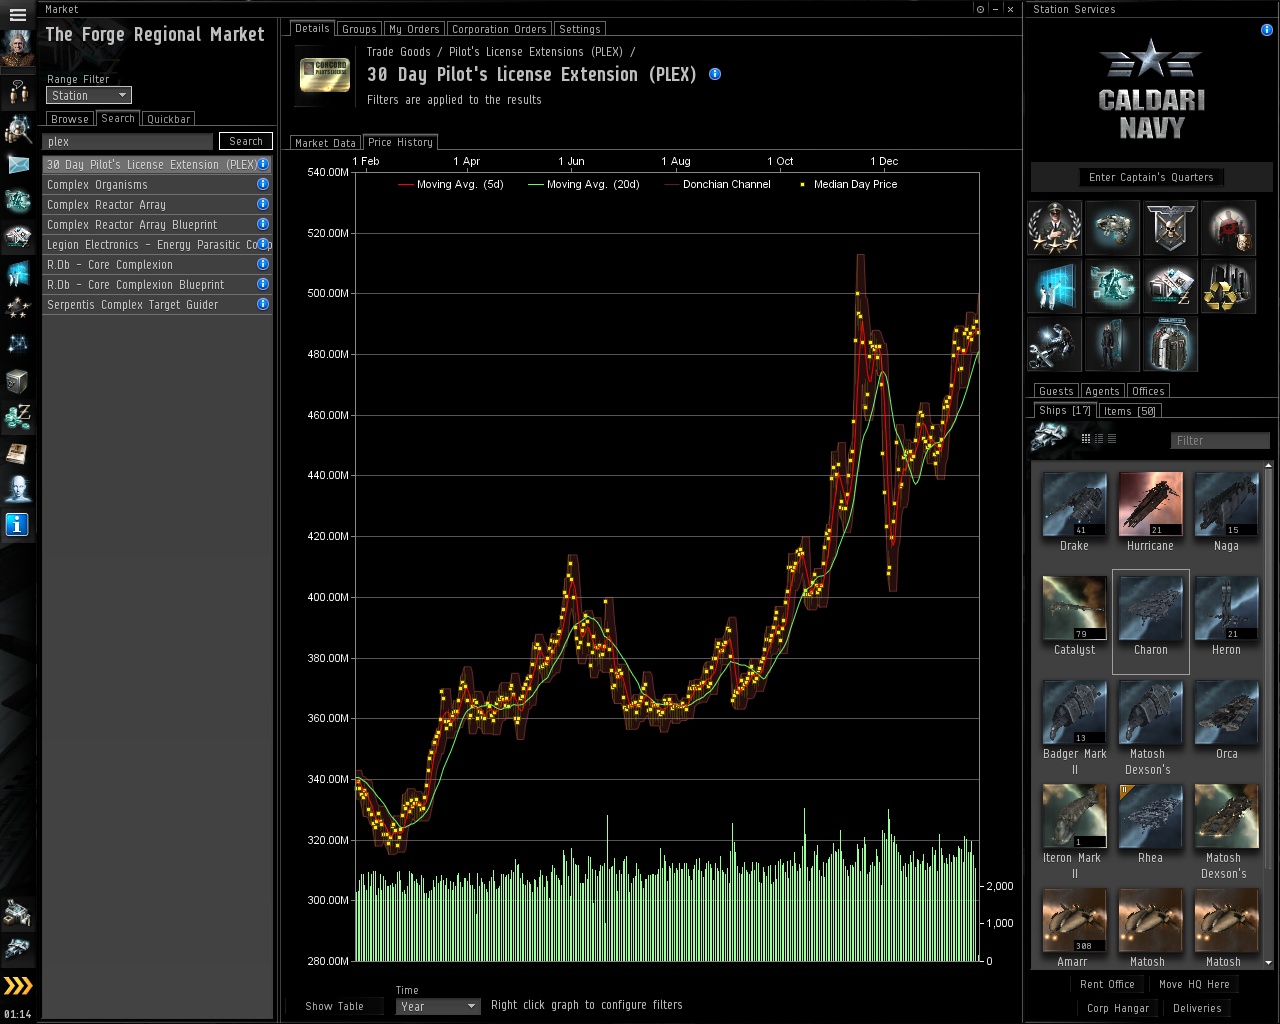The image size is (1280, 1024).
Task: Click Pilot's License Extensions (PLEX) breadcrumb
Action: coord(536,52)
